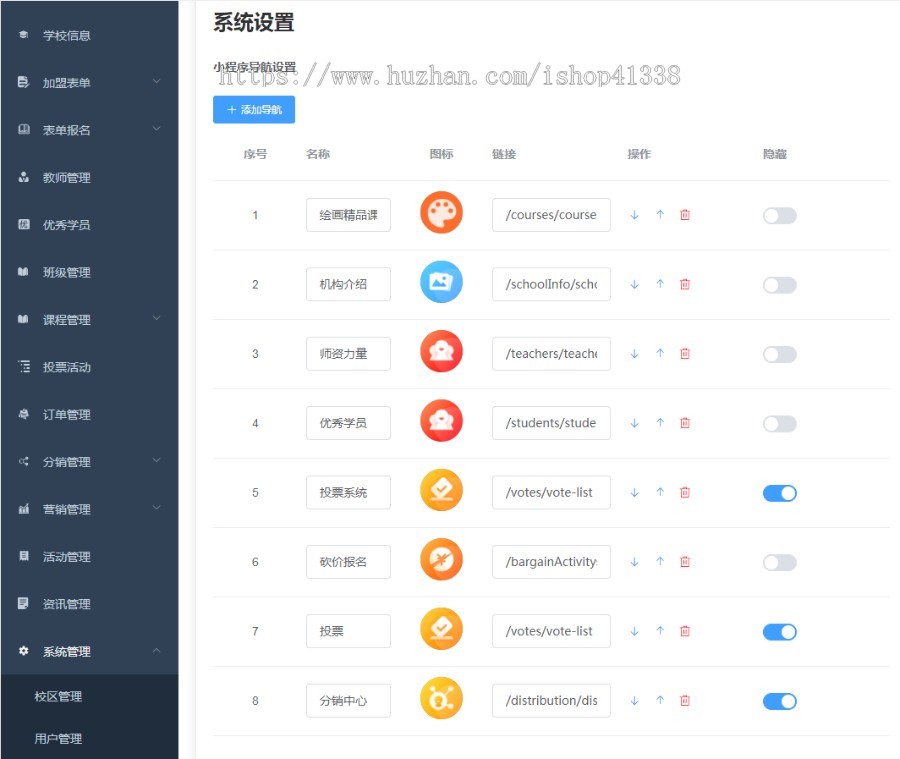This screenshot has height=759, width=900.
Task: Move row 7 投票 up
Action: coord(660,631)
